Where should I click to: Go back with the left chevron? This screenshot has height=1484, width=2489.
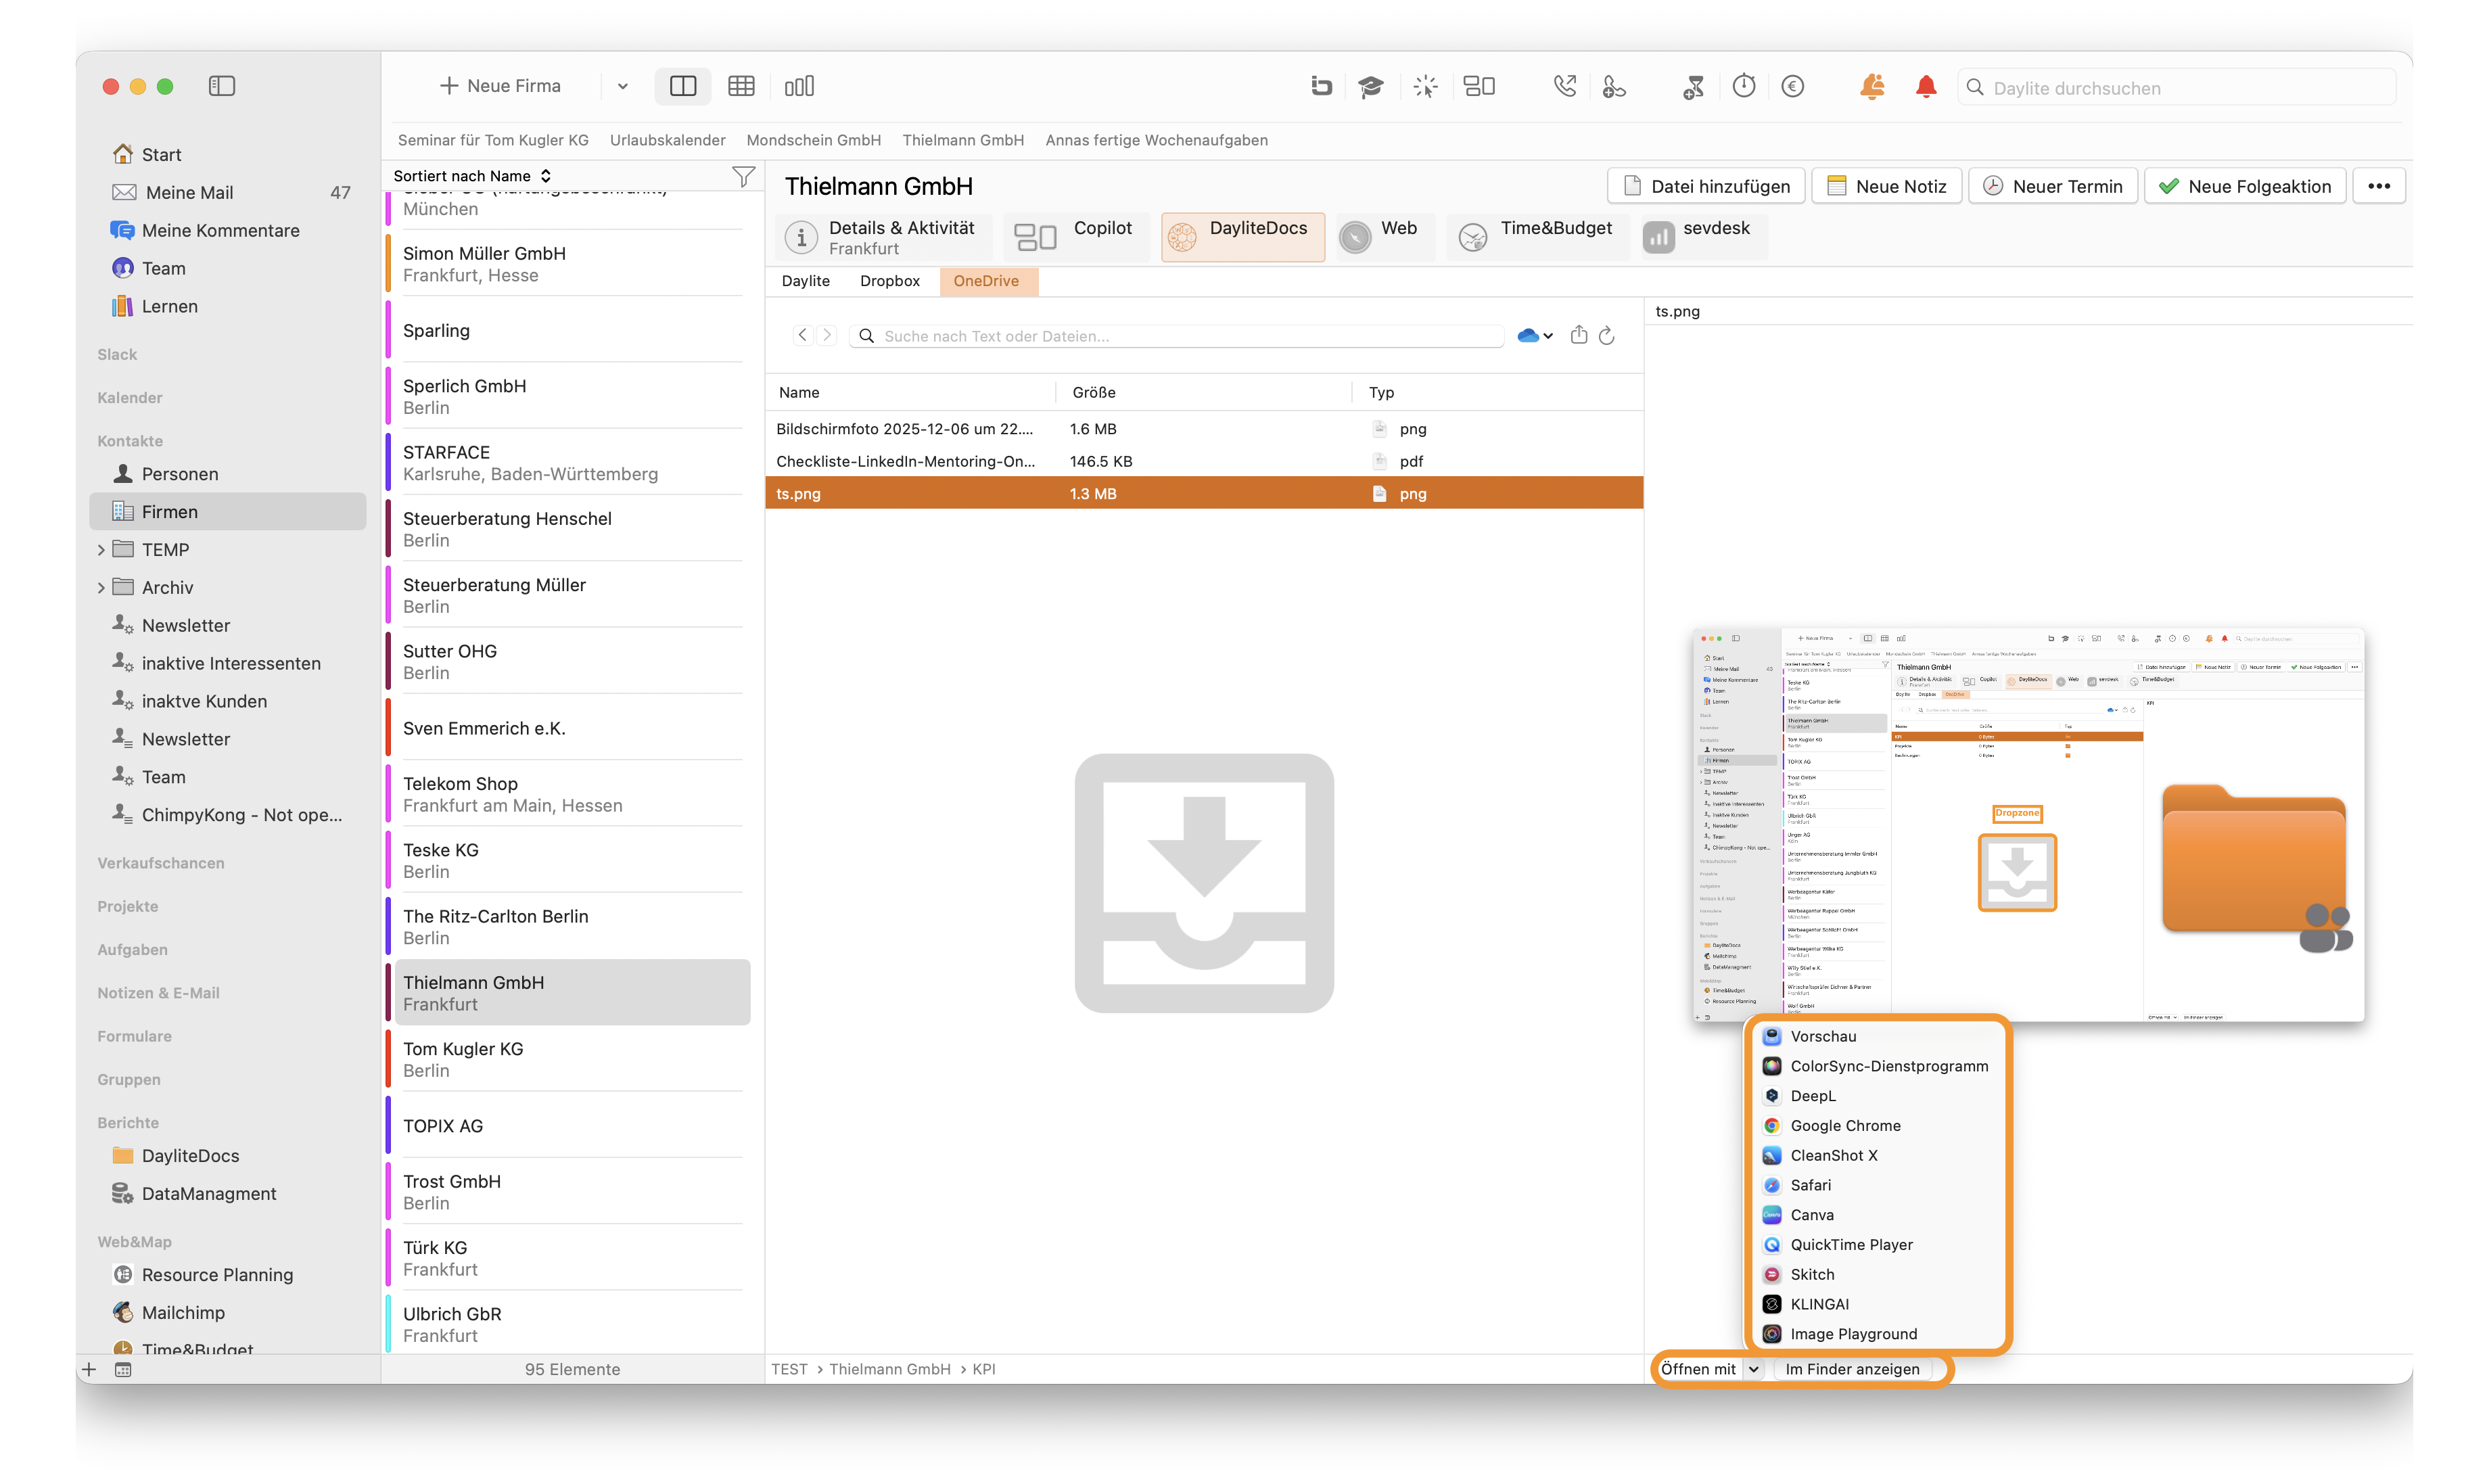pos(802,335)
